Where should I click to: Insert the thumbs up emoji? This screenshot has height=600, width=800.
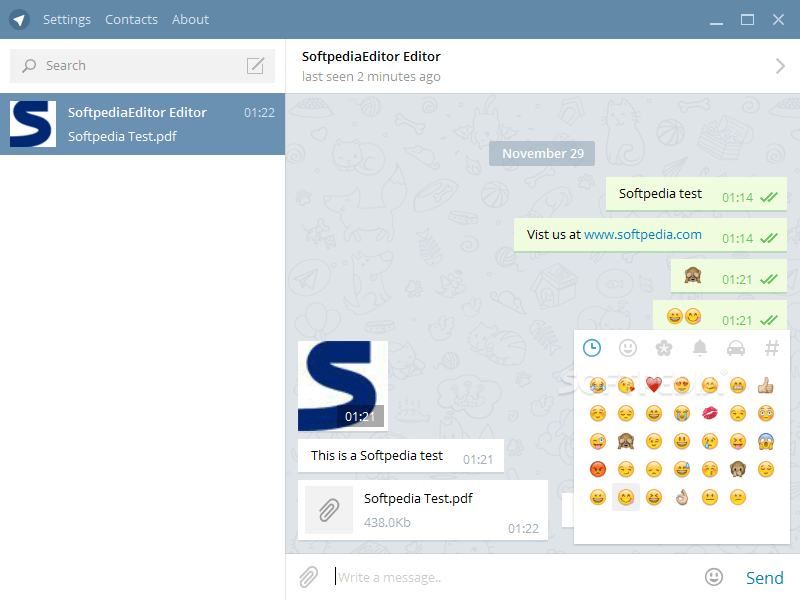766,385
